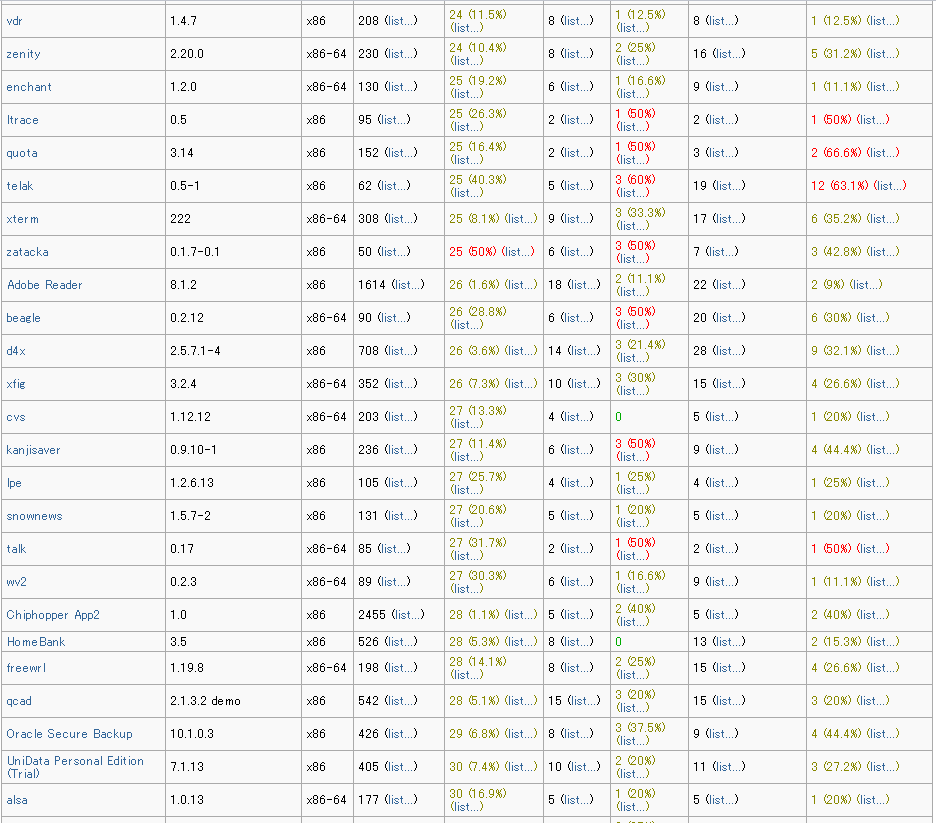Screen dimensions: 936x823
Task: Follow the kanjisaver link
Action: [x=33, y=450]
